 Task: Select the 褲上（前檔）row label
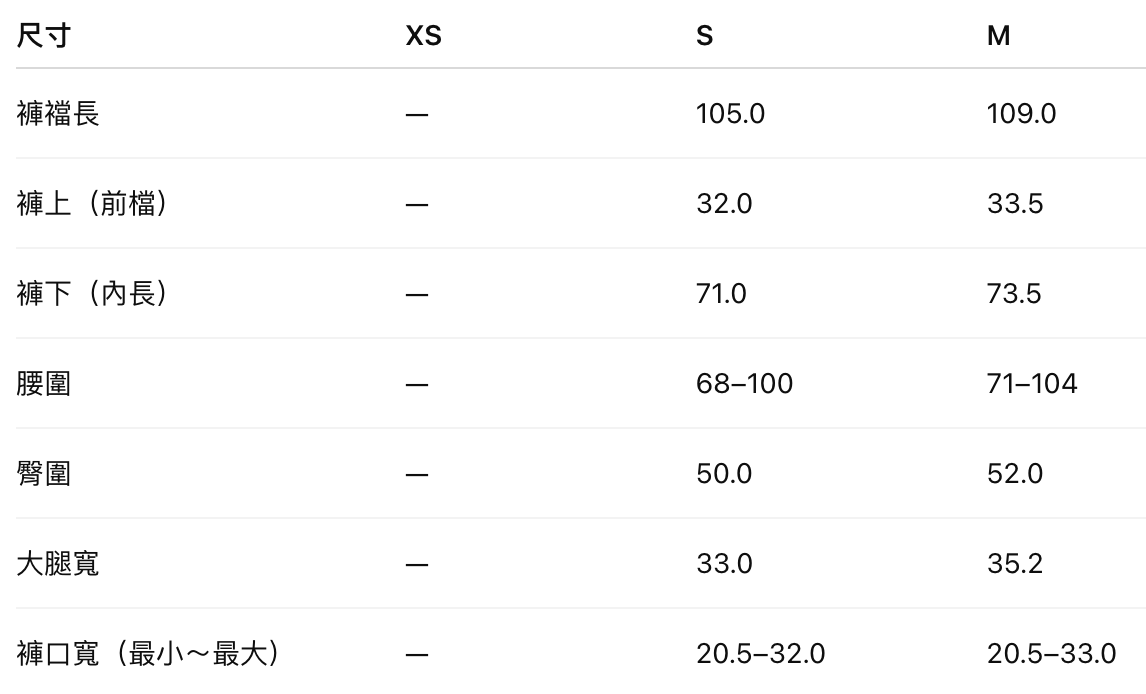tap(92, 204)
